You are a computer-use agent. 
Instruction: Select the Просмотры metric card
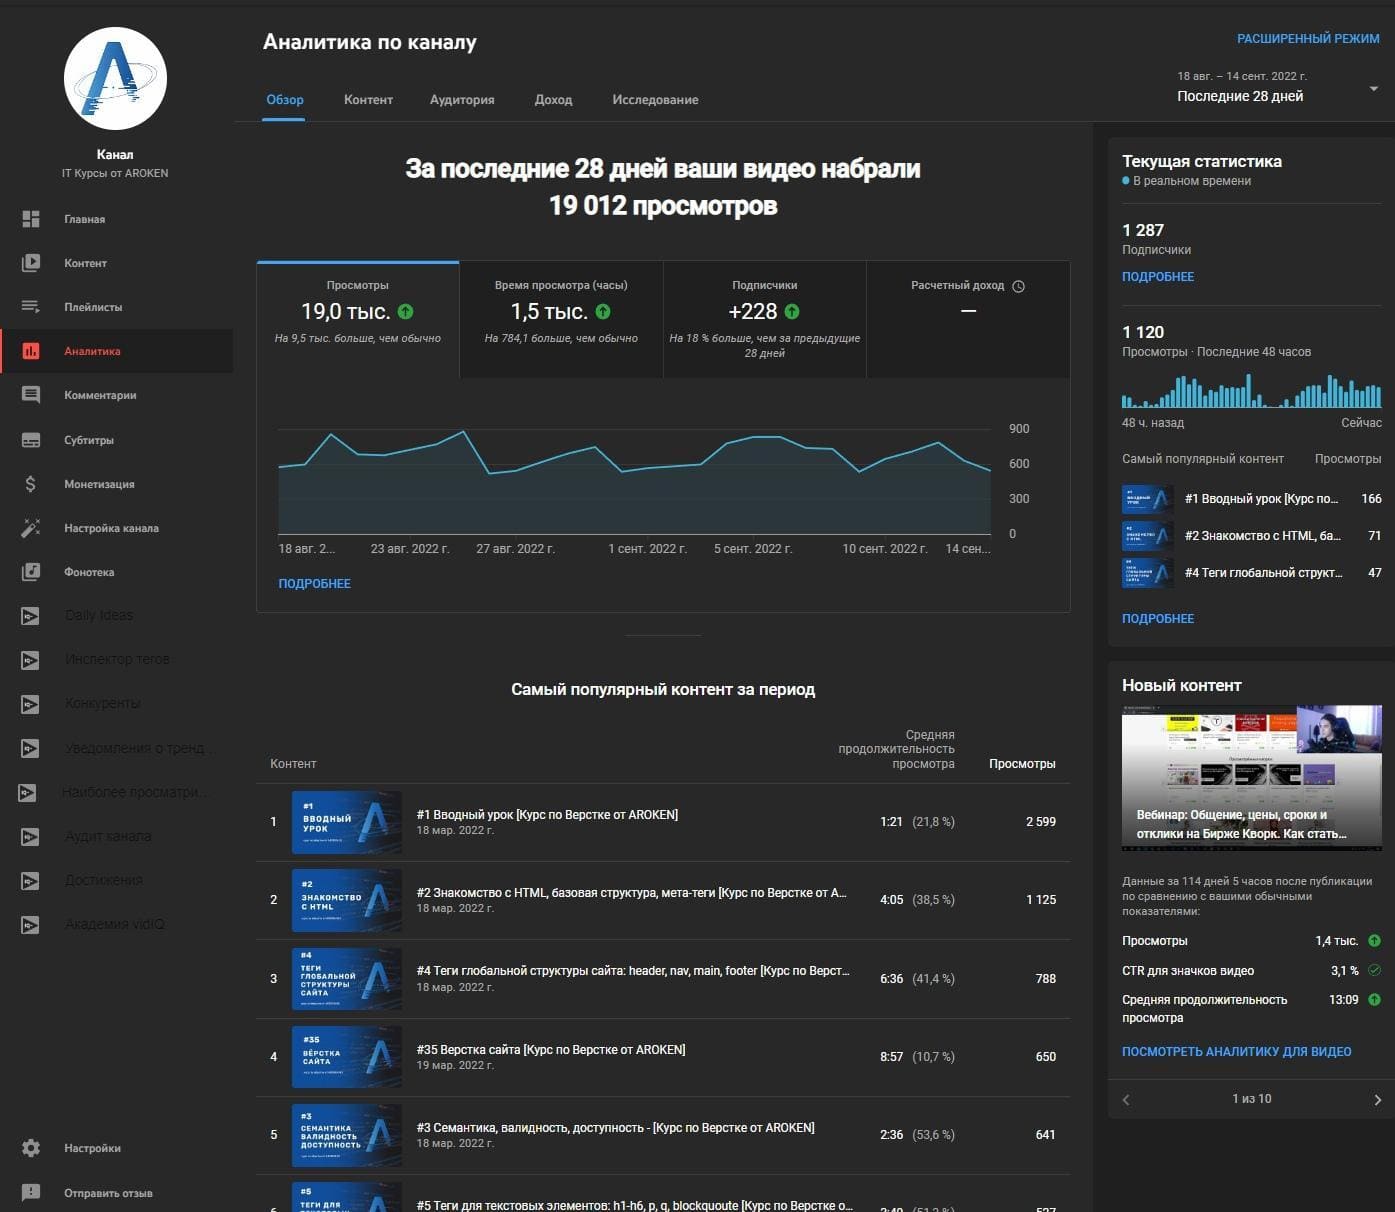[x=358, y=320]
